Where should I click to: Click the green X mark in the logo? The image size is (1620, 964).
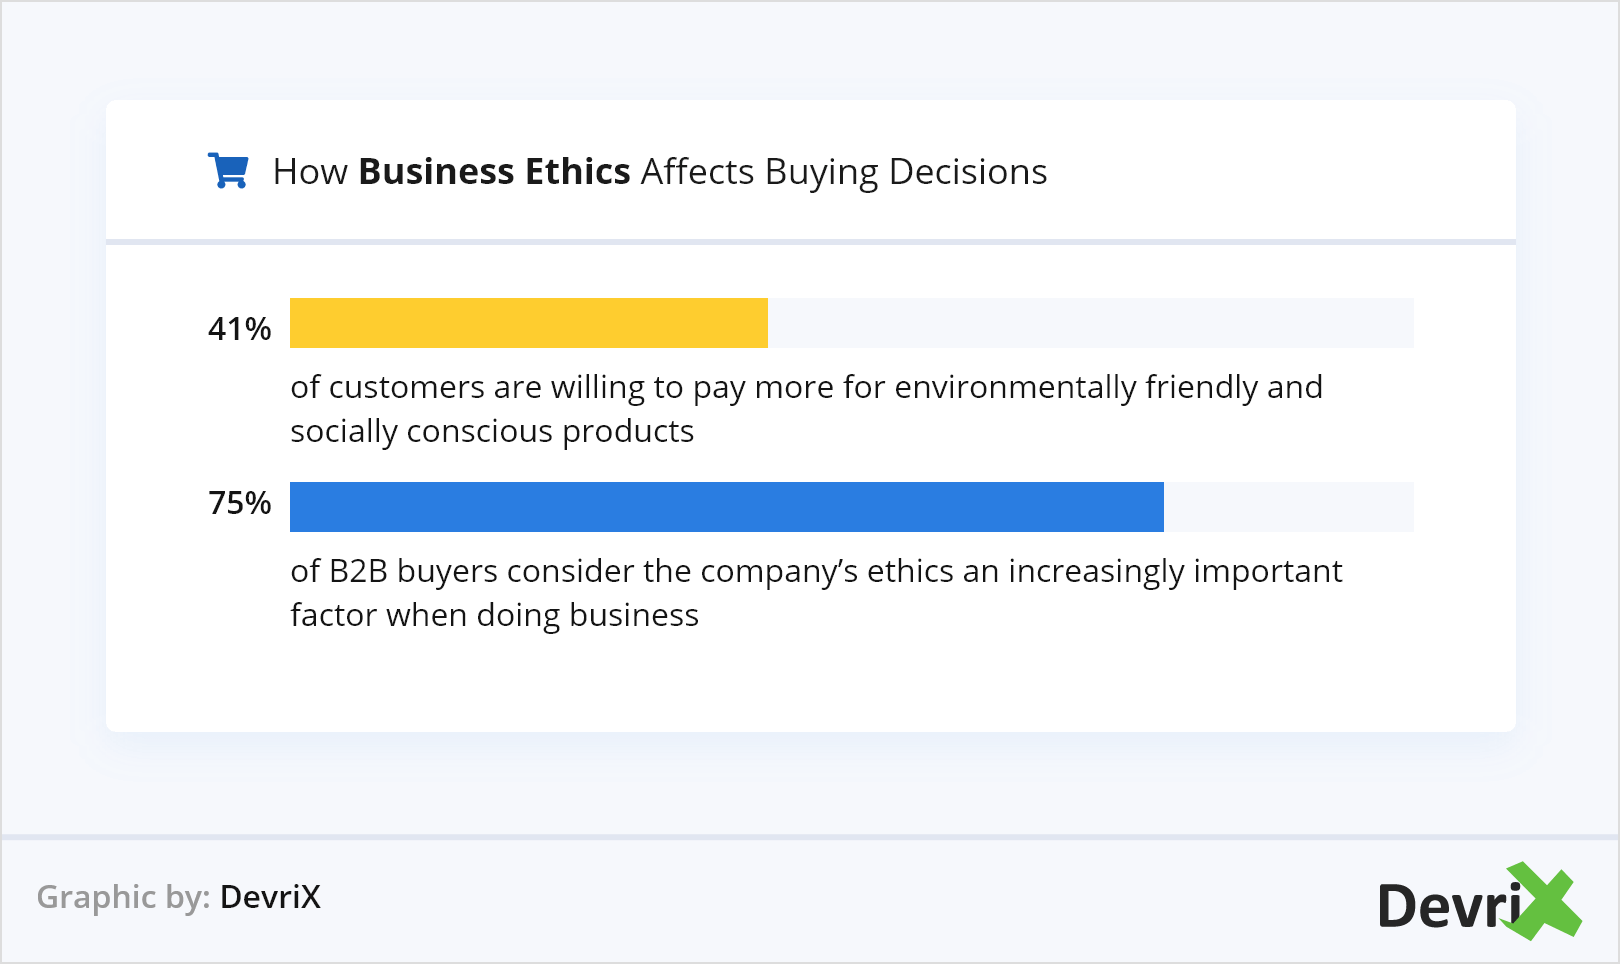click(x=1543, y=901)
